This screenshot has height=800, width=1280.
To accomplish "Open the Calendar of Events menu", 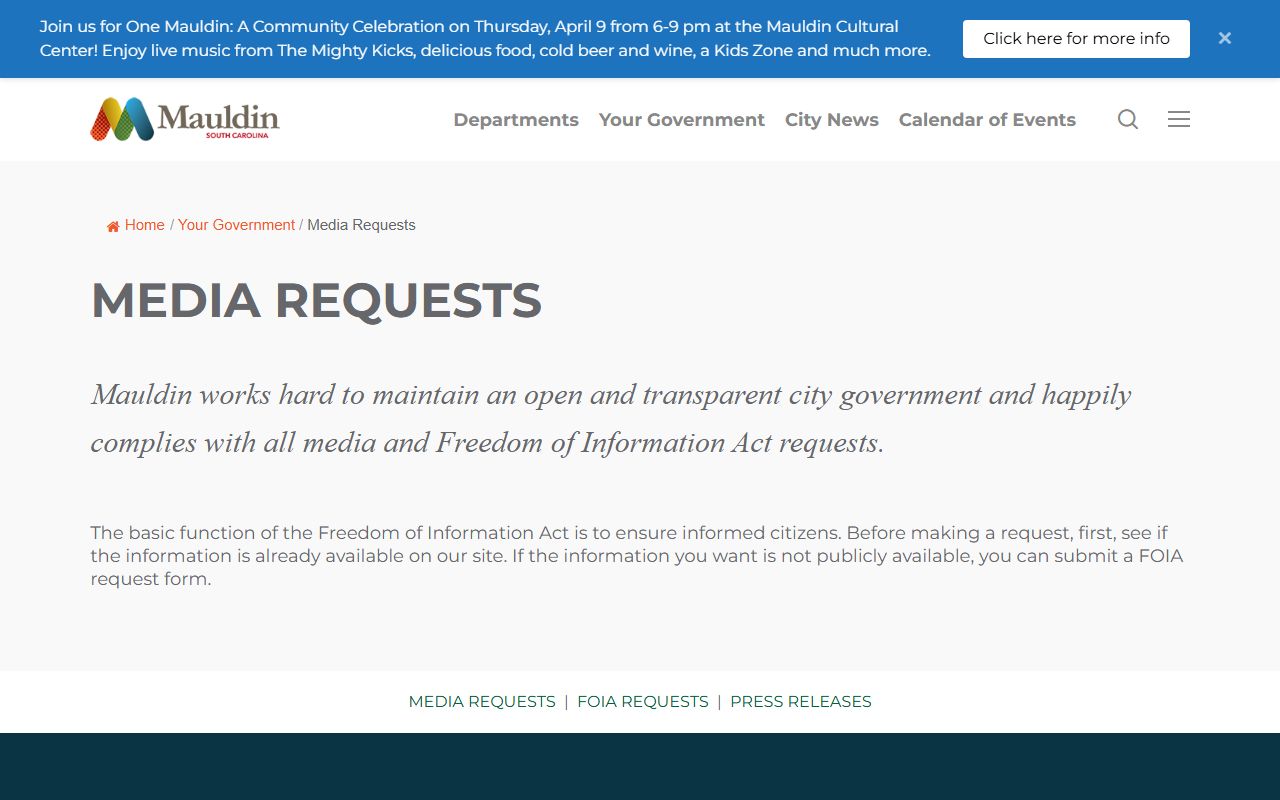I will (987, 120).
